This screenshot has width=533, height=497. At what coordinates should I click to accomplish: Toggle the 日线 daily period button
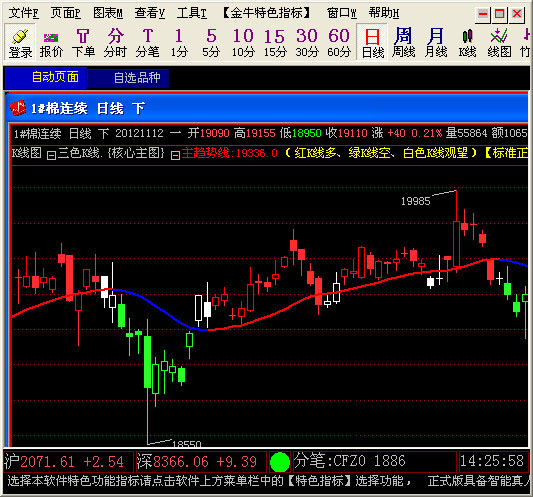click(372, 42)
